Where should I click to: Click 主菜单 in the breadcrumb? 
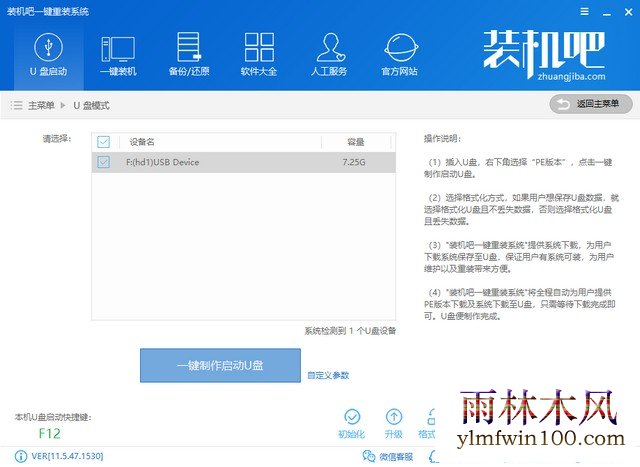pyautogui.click(x=41, y=105)
